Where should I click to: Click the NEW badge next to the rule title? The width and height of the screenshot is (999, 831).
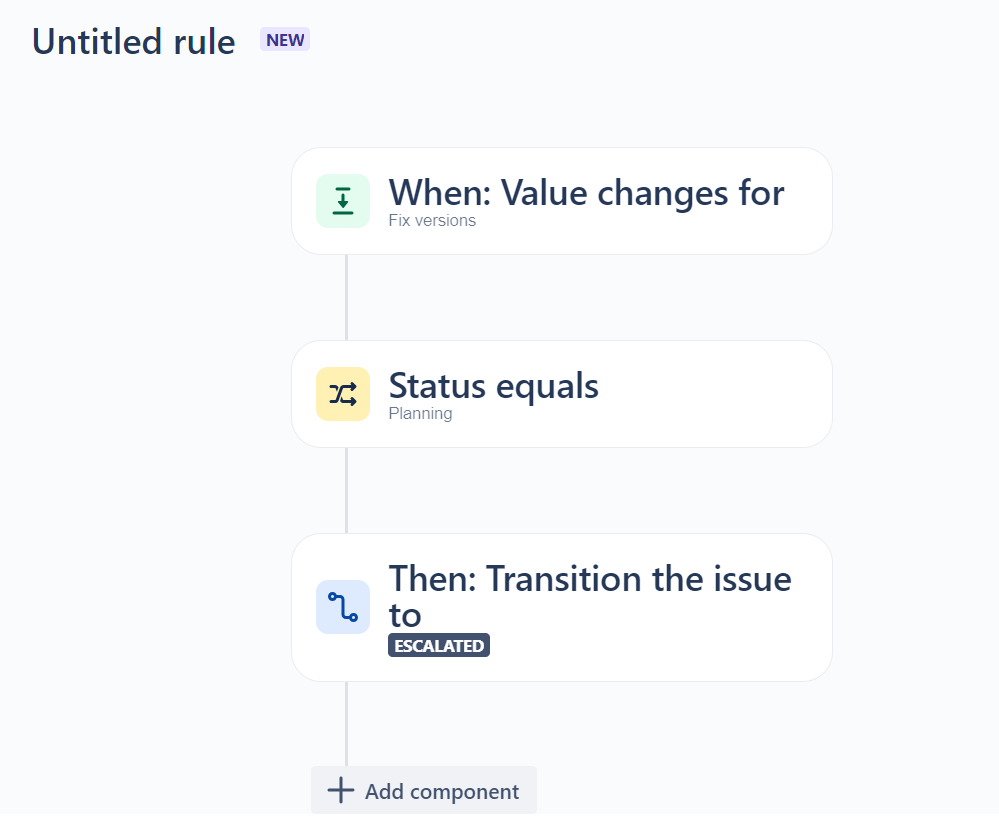pyautogui.click(x=284, y=39)
